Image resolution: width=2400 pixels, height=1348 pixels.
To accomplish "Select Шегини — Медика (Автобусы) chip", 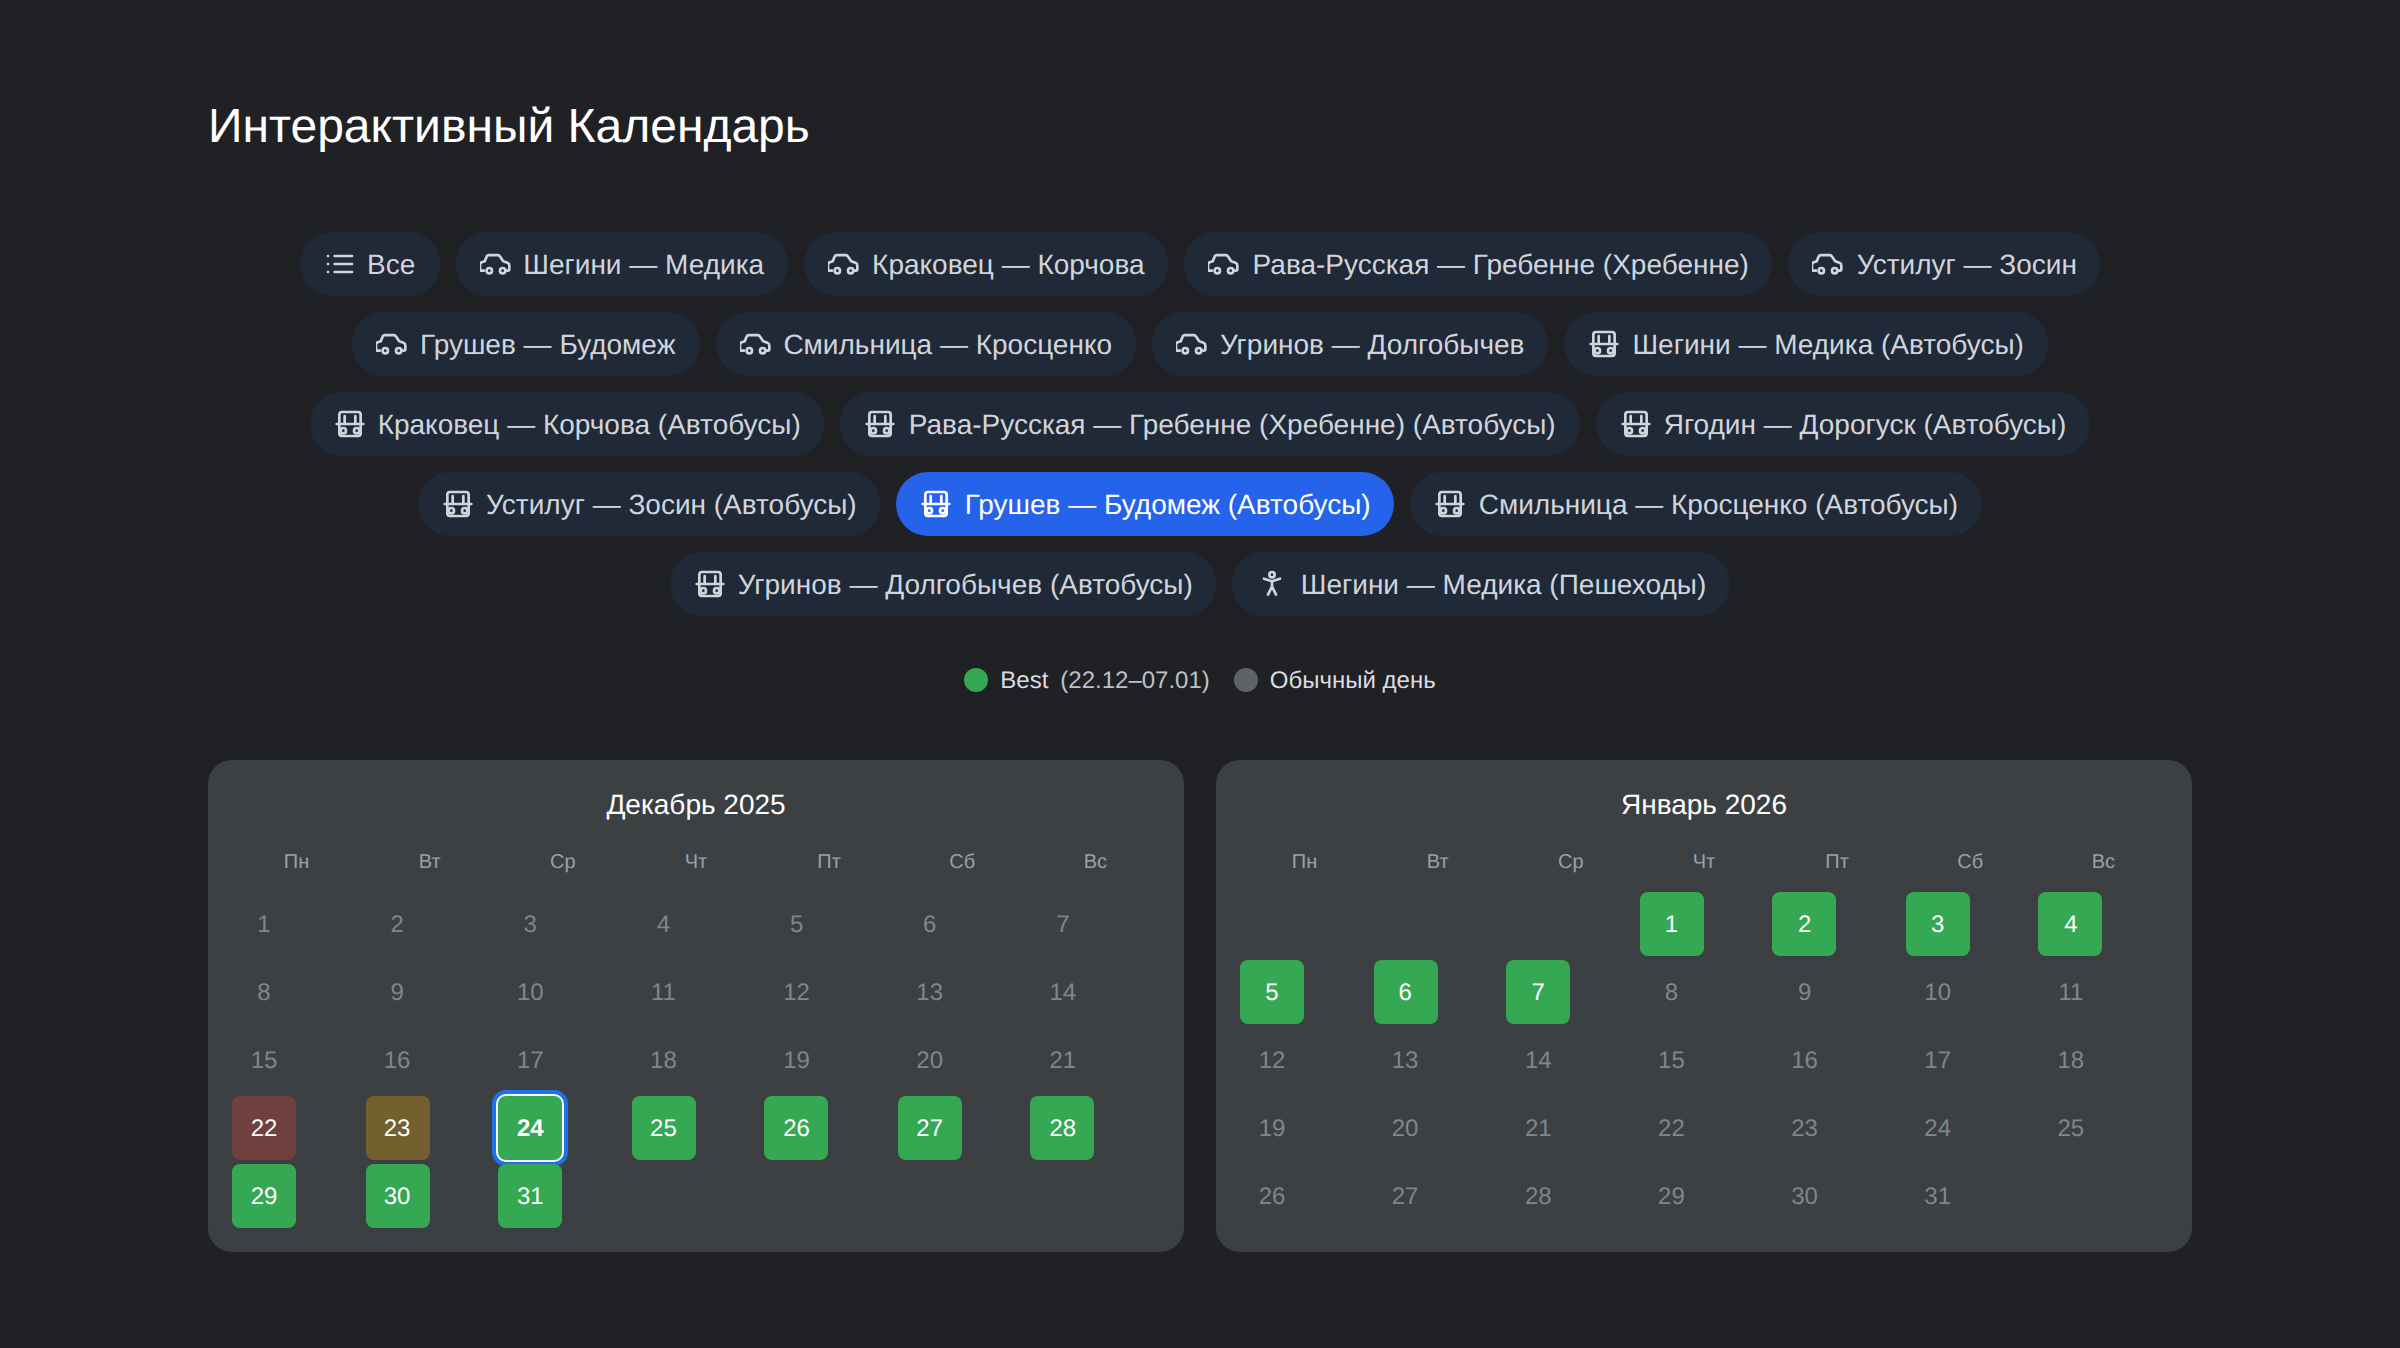I will coord(1805,344).
